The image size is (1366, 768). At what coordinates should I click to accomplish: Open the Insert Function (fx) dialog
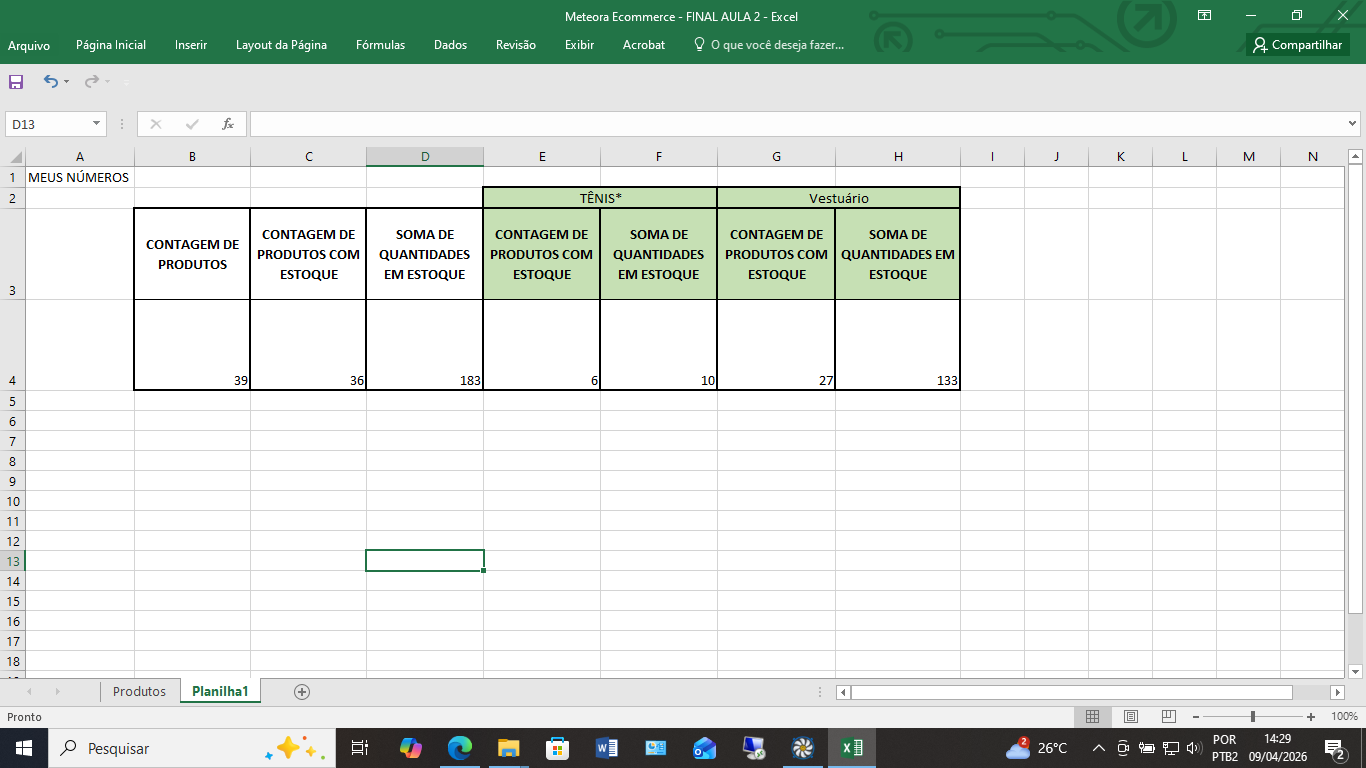click(x=228, y=124)
